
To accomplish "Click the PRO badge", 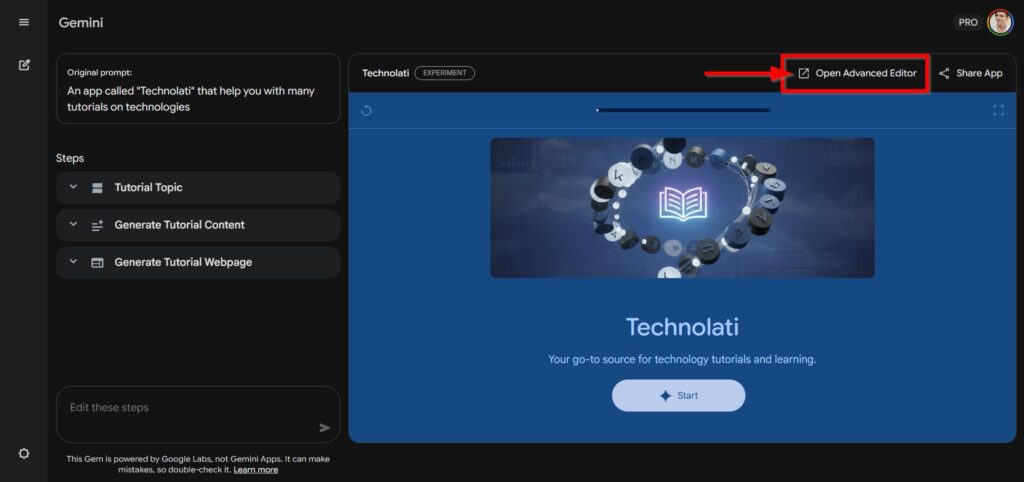I will coord(967,22).
